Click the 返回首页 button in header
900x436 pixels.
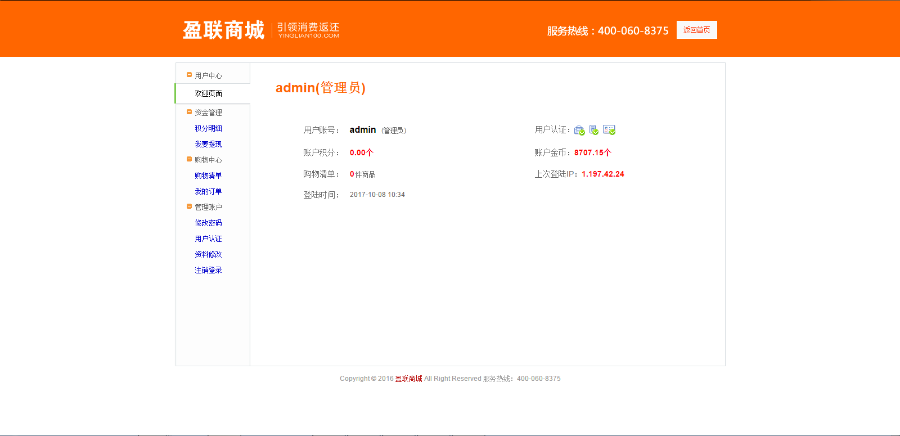[697, 30]
